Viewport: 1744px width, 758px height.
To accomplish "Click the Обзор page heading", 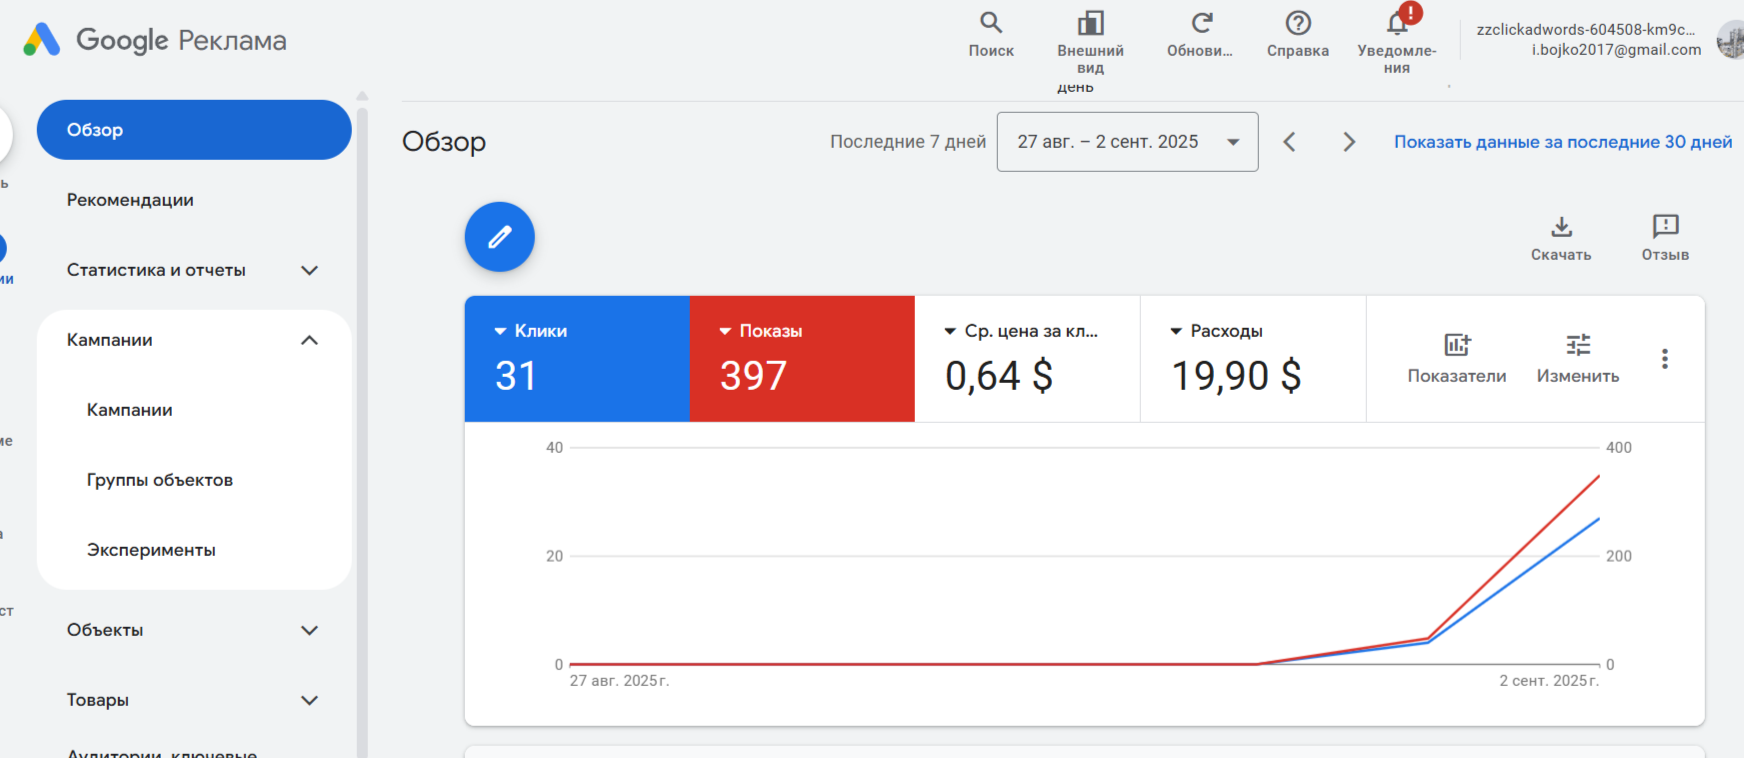I will pos(444,142).
